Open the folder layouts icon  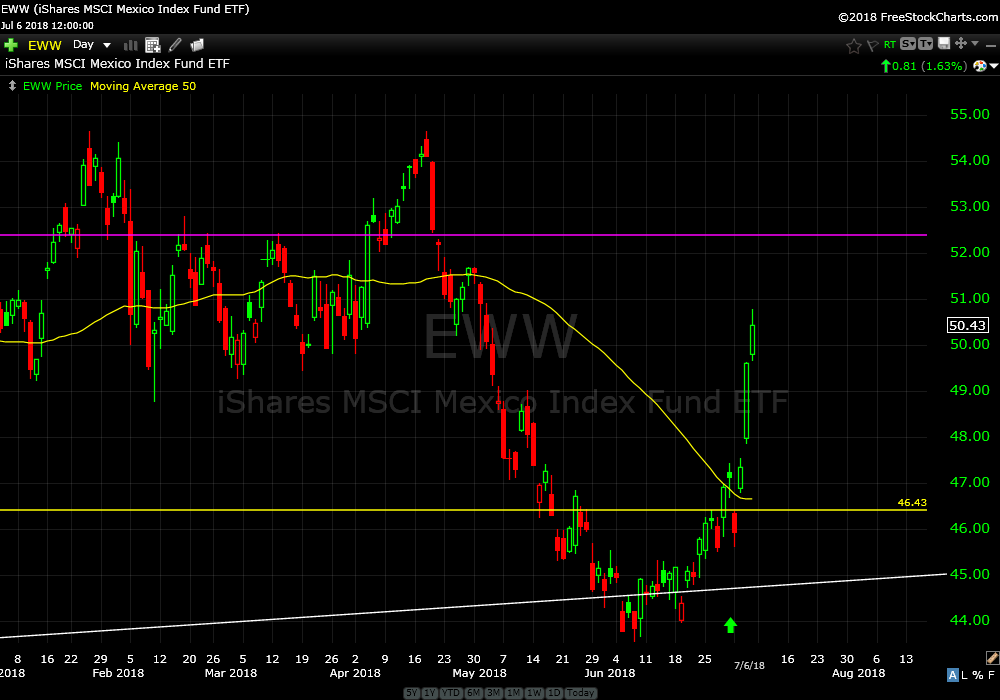(x=197, y=45)
